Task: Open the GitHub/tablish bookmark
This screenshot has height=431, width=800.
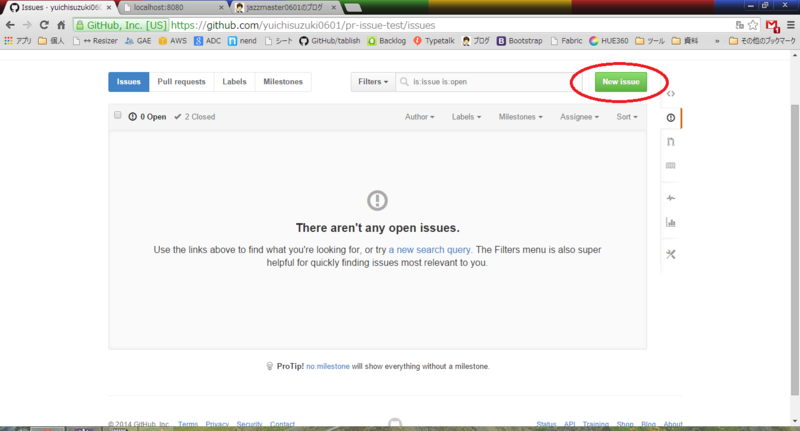Action: pos(330,41)
